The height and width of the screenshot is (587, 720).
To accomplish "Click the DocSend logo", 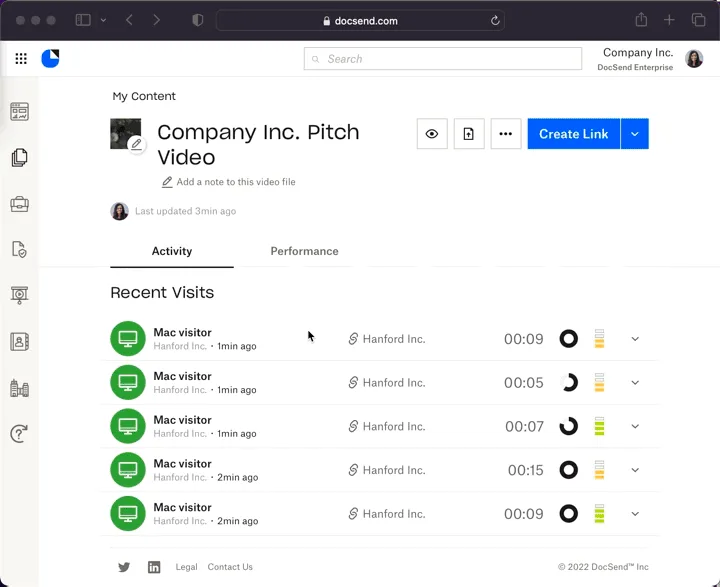I will point(51,58).
